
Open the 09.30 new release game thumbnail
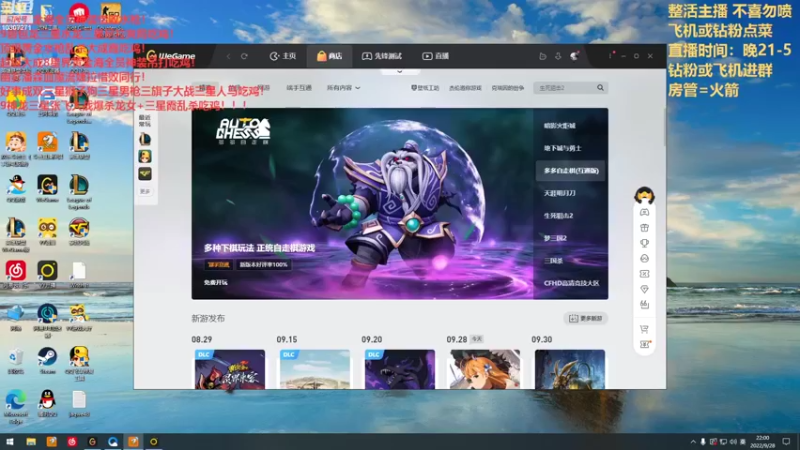pyautogui.click(x=570, y=369)
